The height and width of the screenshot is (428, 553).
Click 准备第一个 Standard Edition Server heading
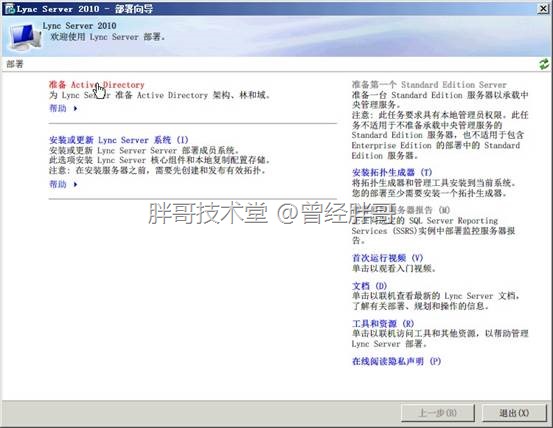click(x=429, y=85)
